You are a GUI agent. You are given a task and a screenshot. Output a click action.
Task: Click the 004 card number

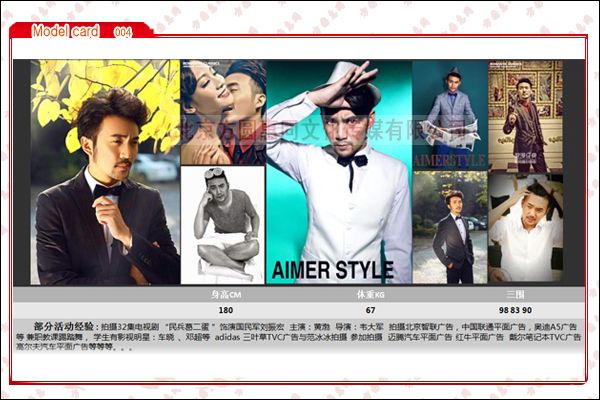(123, 32)
